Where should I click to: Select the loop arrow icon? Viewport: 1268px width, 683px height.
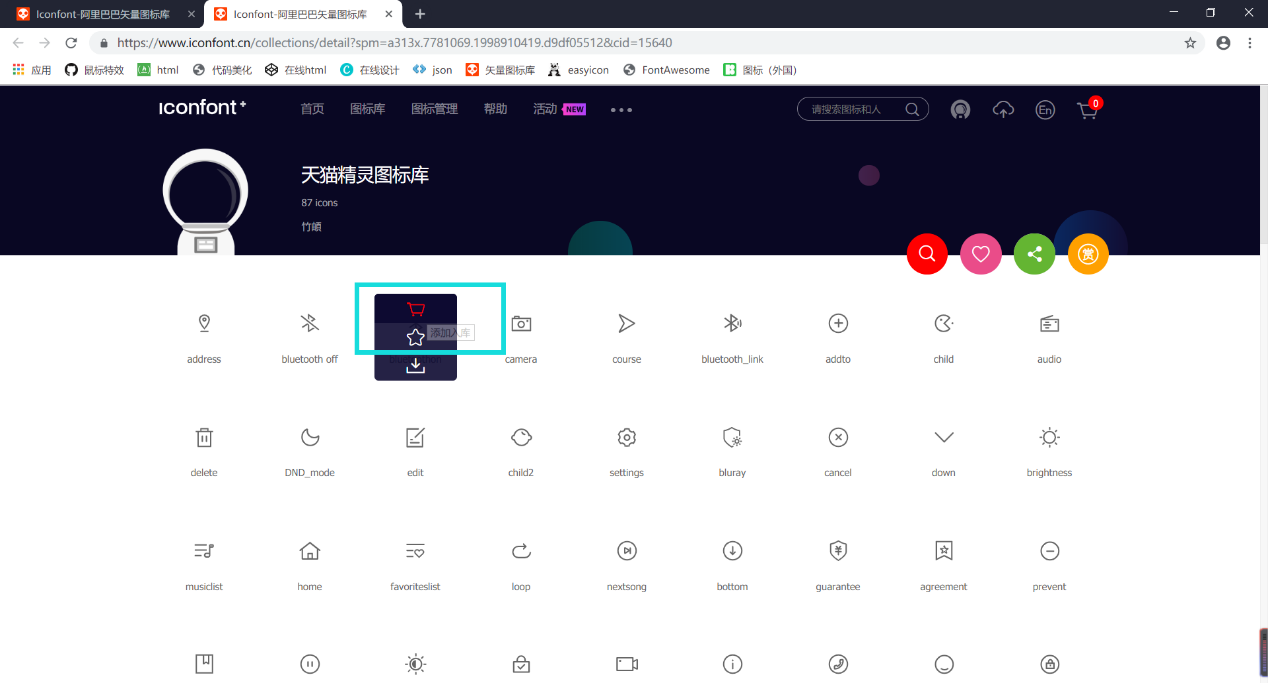pyautogui.click(x=521, y=551)
